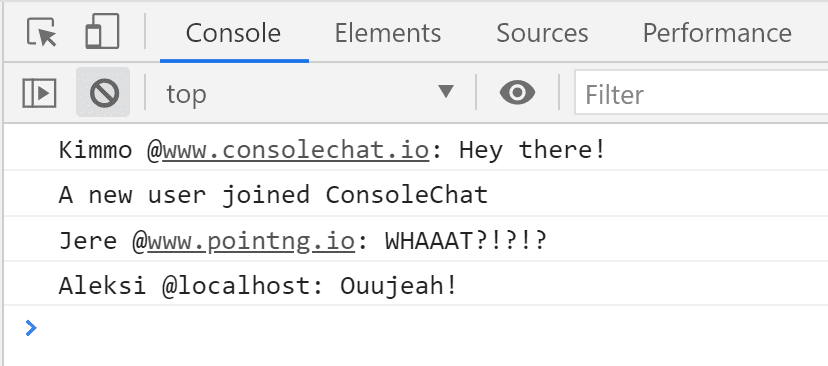Follow the www.pointng.io link
The height and width of the screenshot is (366, 828).
pyautogui.click(x=251, y=241)
